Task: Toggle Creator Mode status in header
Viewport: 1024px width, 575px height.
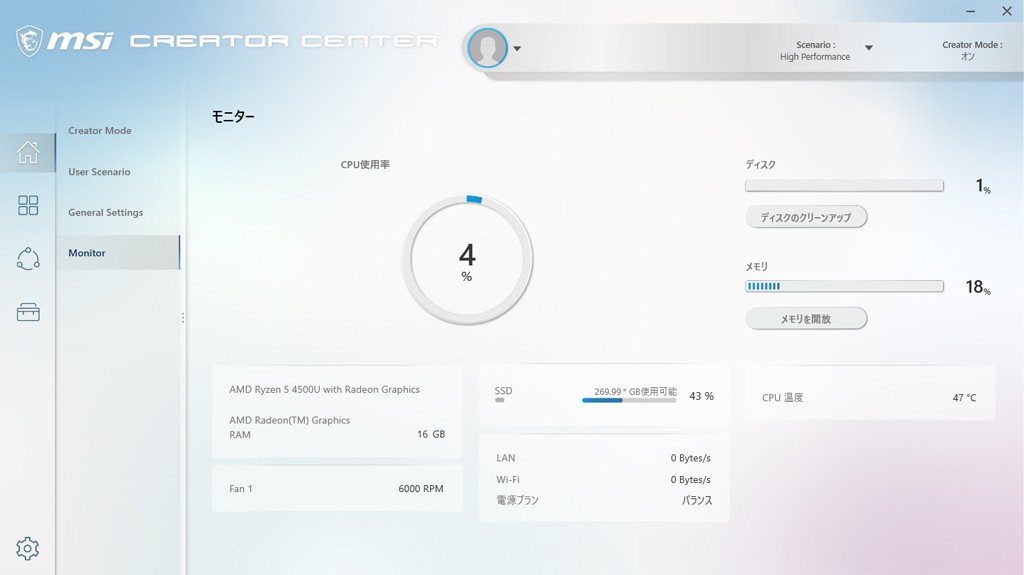Action: click(x=971, y=50)
